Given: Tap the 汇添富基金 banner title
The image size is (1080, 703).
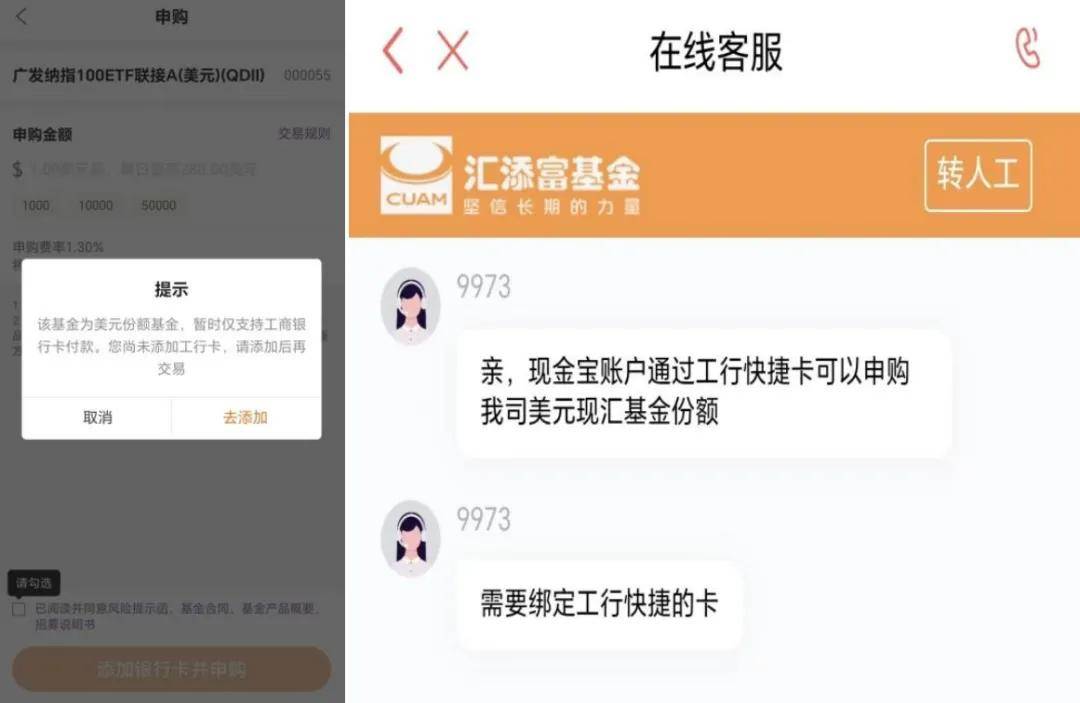Looking at the screenshot, I should [x=552, y=173].
